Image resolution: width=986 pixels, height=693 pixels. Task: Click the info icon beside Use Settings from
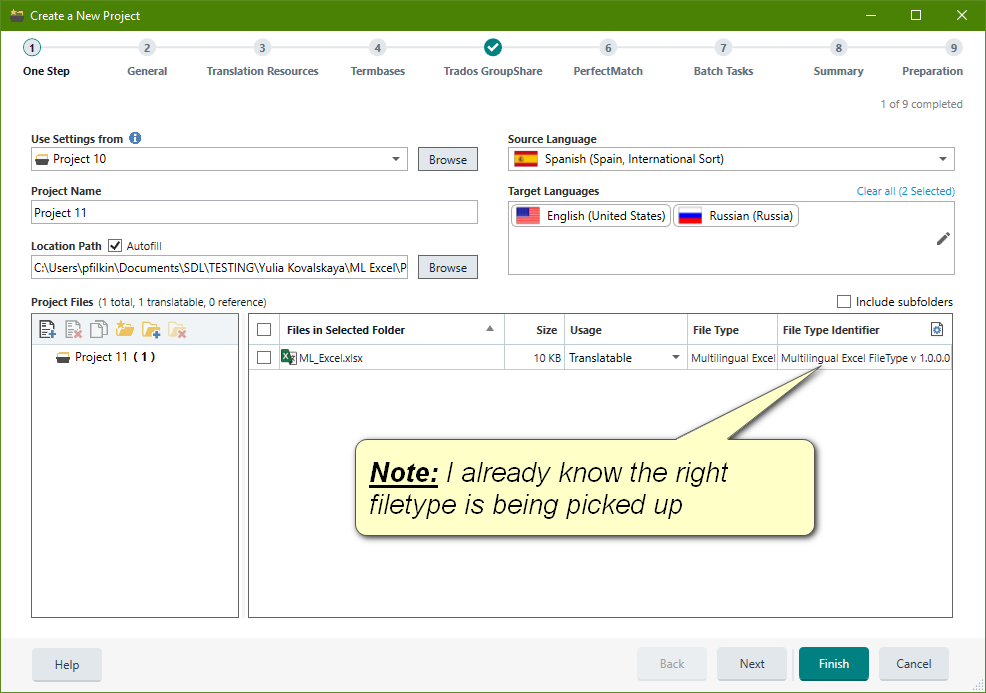tap(135, 138)
